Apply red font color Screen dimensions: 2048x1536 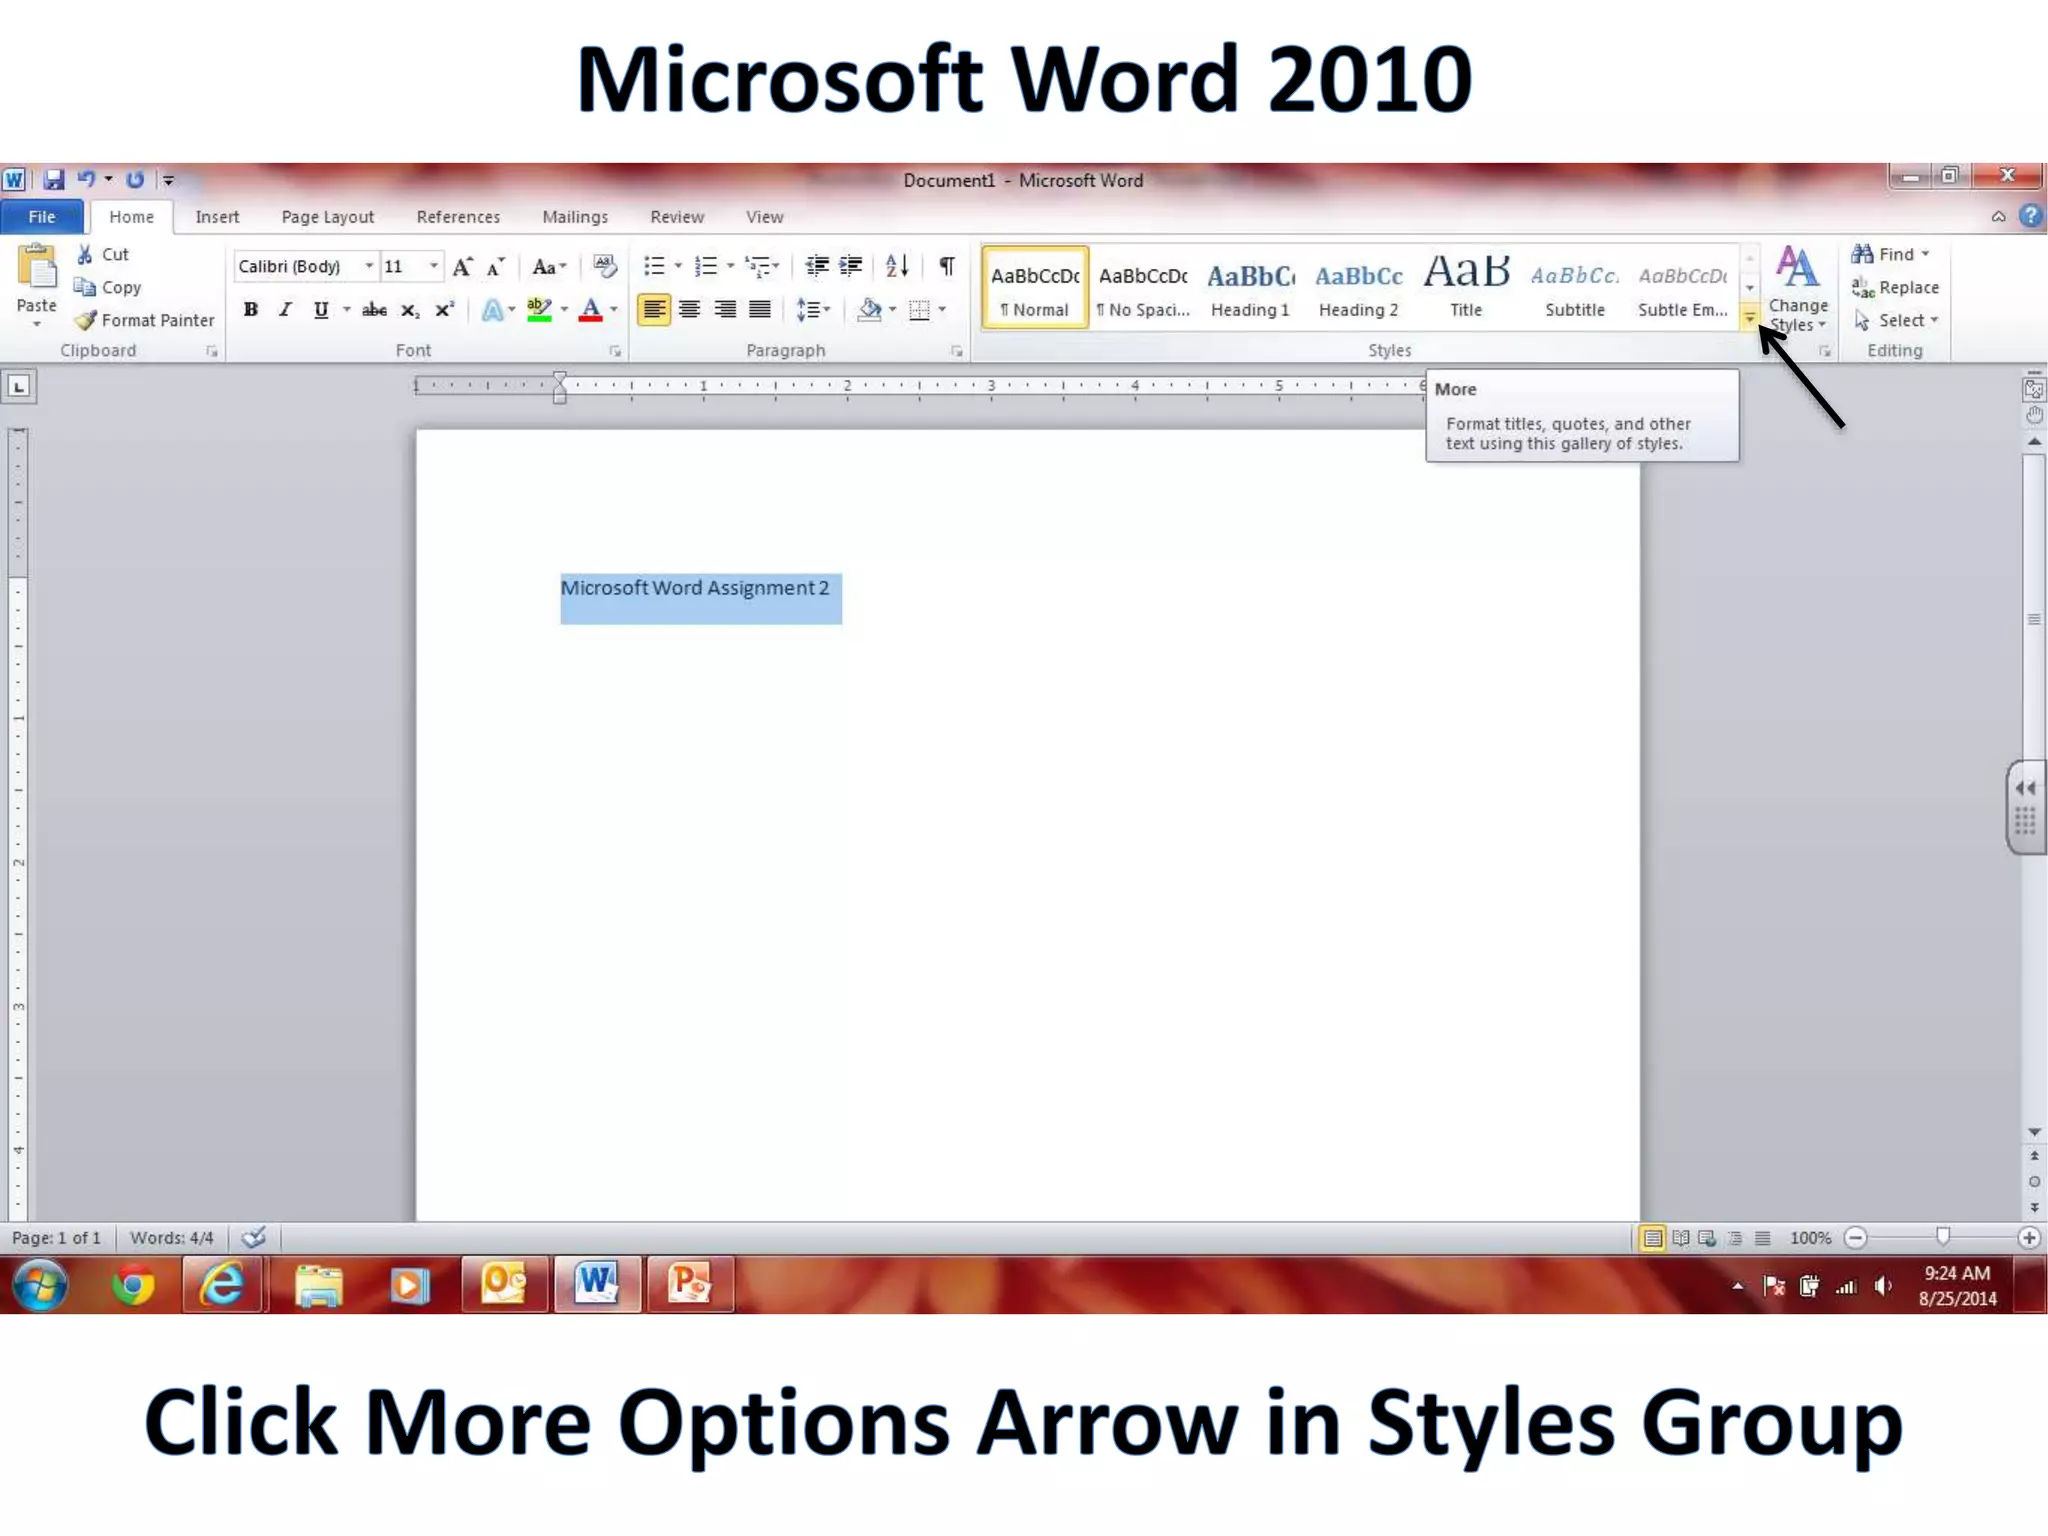click(x=591, y=310)
